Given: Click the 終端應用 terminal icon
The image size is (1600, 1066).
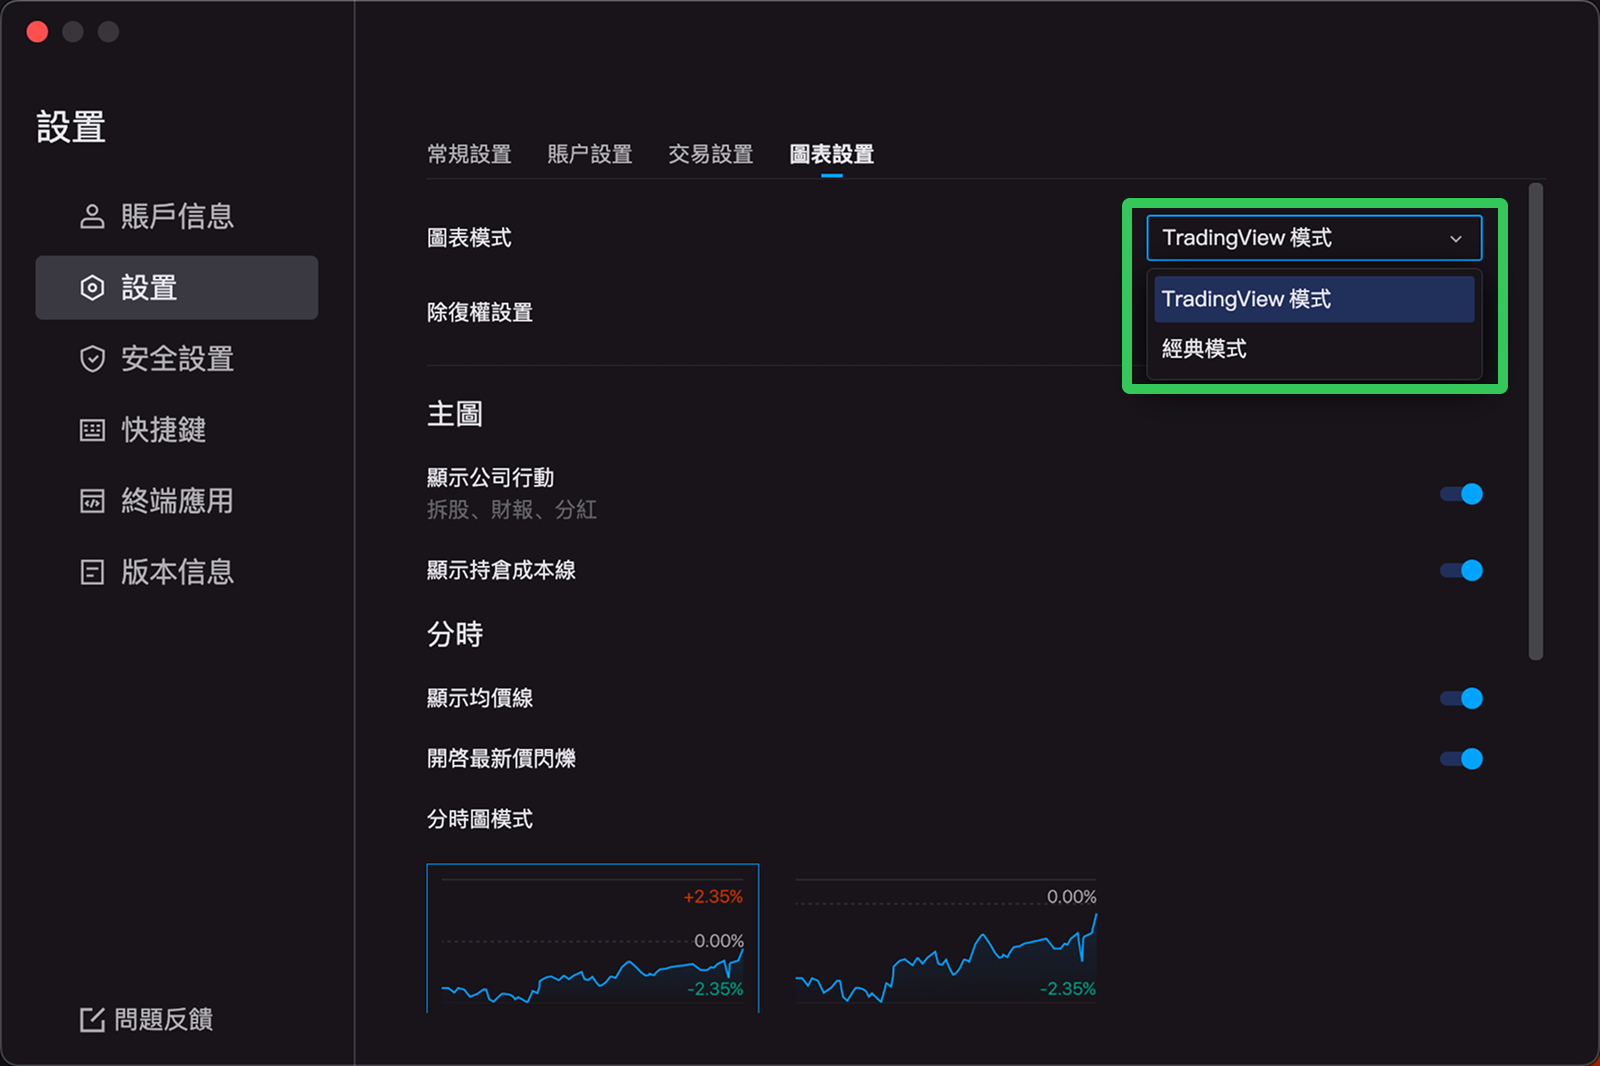Looking at the screenshot, I should pos(92,501).
